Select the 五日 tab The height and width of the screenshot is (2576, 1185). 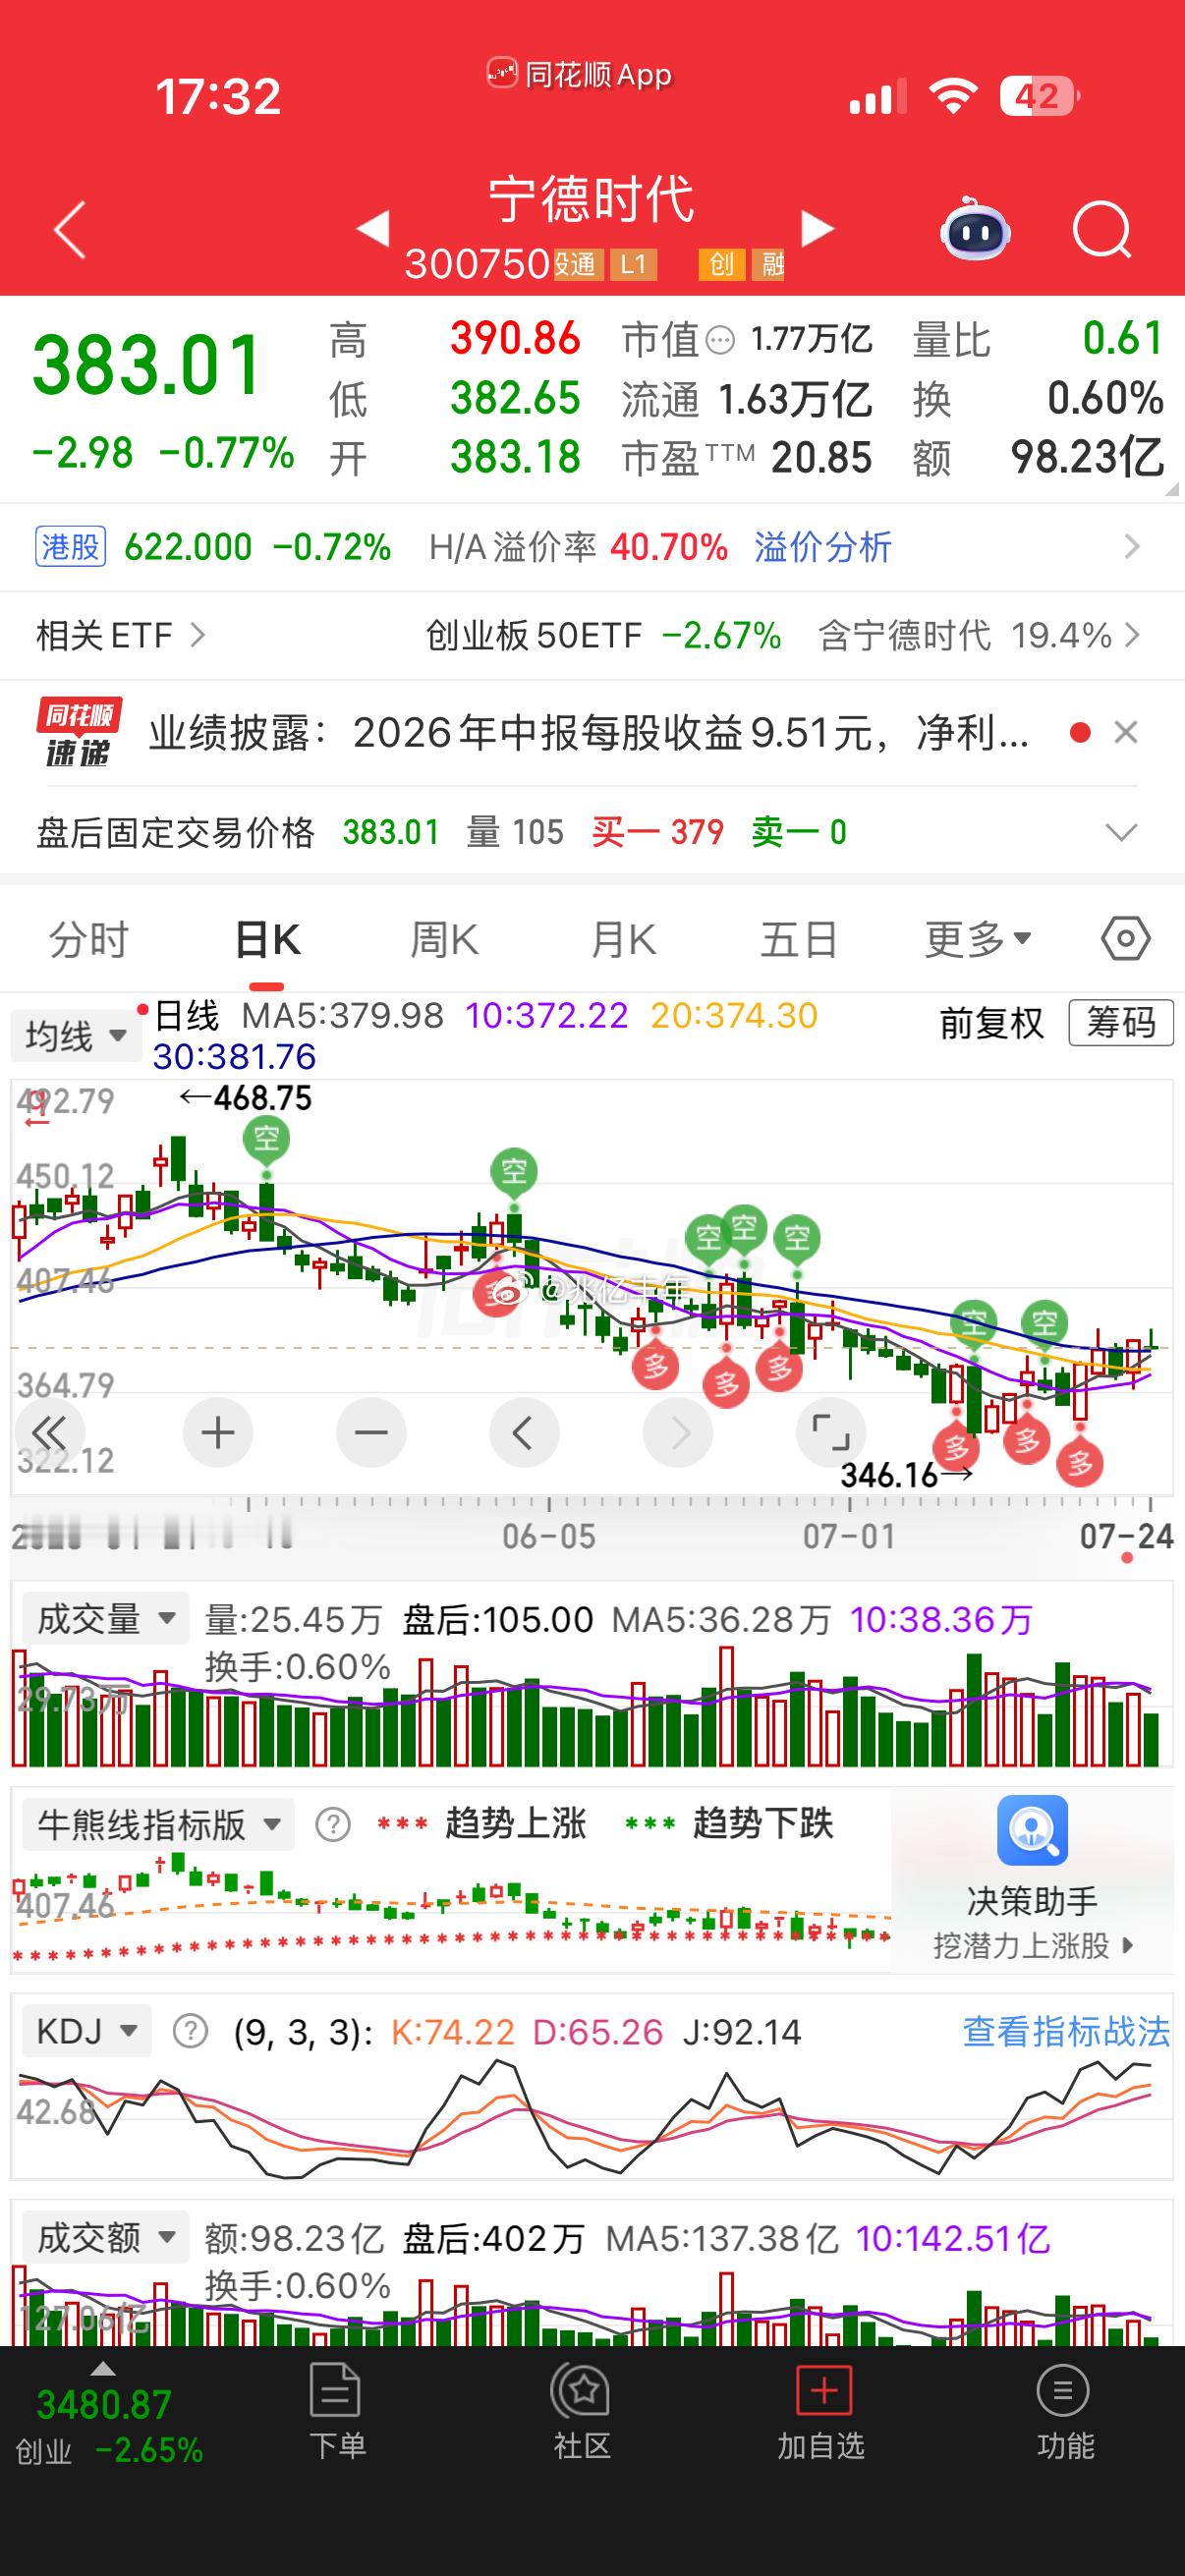pos(798,939)
